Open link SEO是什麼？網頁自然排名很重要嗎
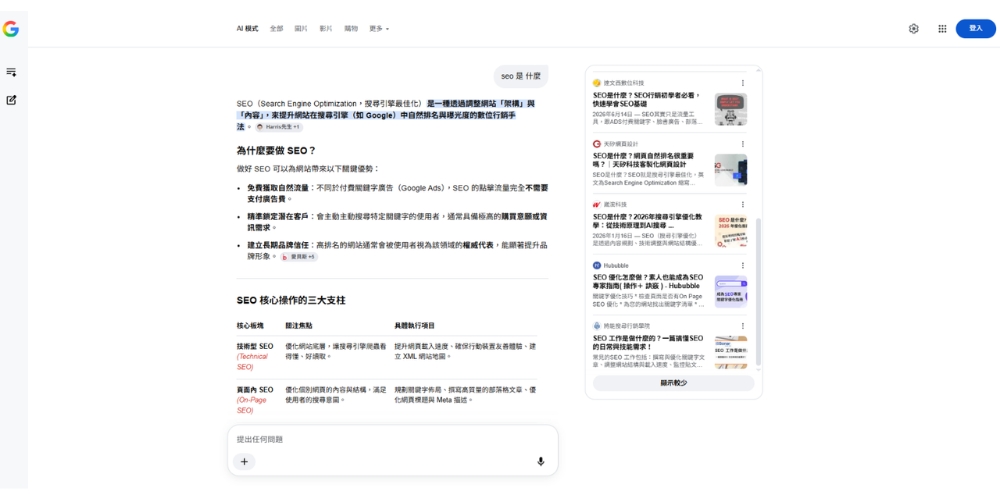 click(644, 160)
